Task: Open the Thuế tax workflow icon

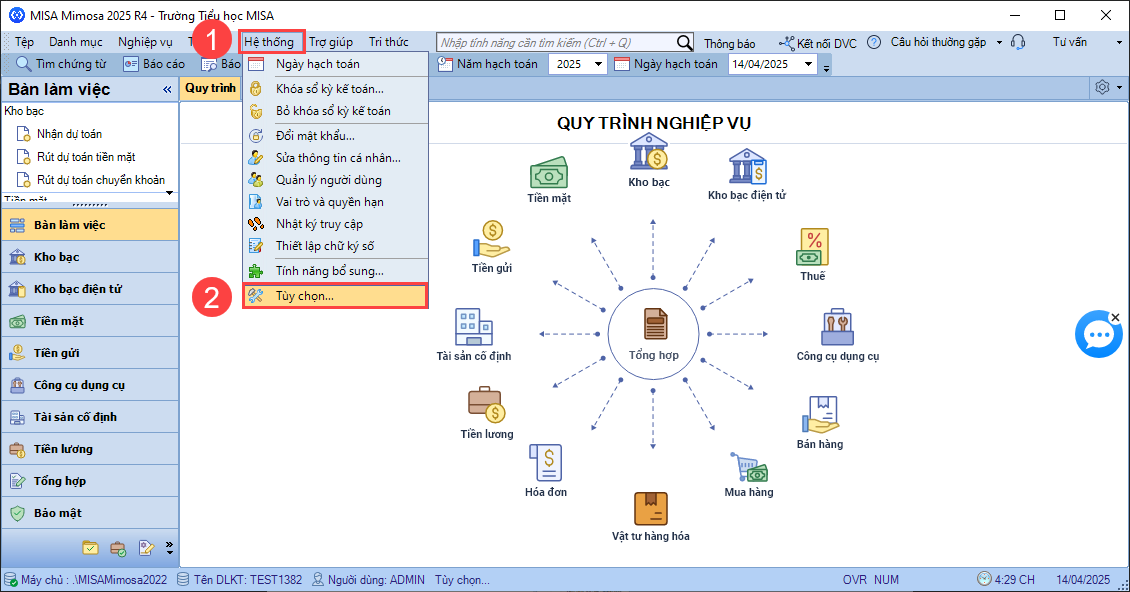Action: coord(813,247)
